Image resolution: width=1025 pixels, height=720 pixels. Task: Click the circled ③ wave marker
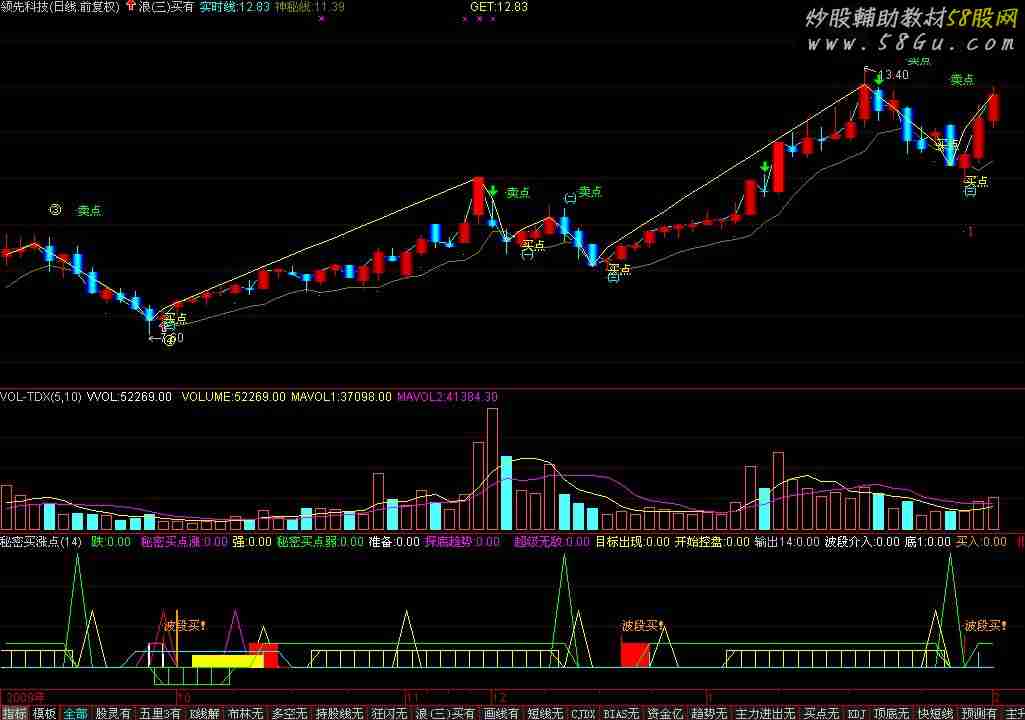[55, 210]
